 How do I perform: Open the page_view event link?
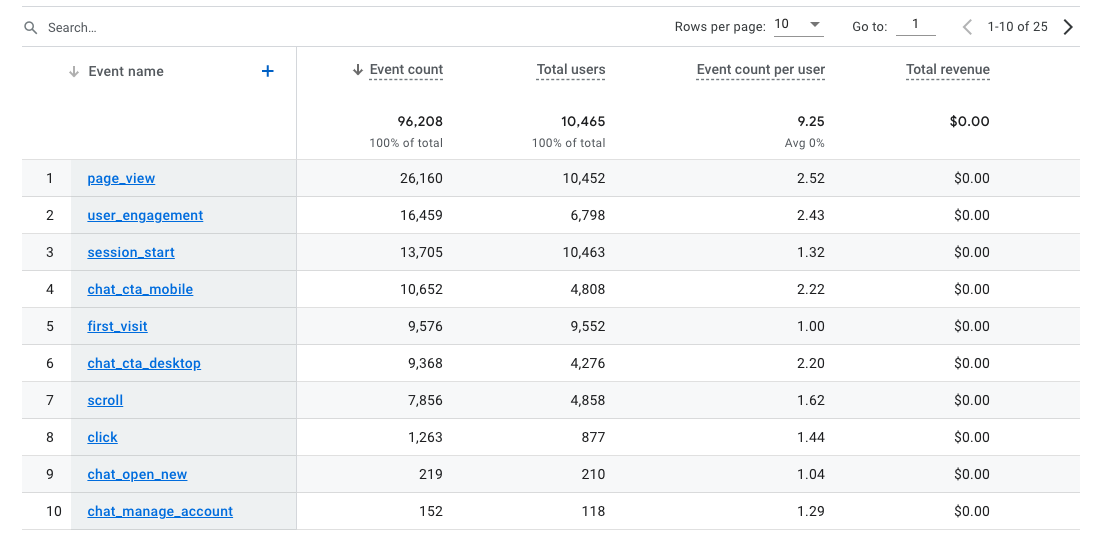(121, 179)
